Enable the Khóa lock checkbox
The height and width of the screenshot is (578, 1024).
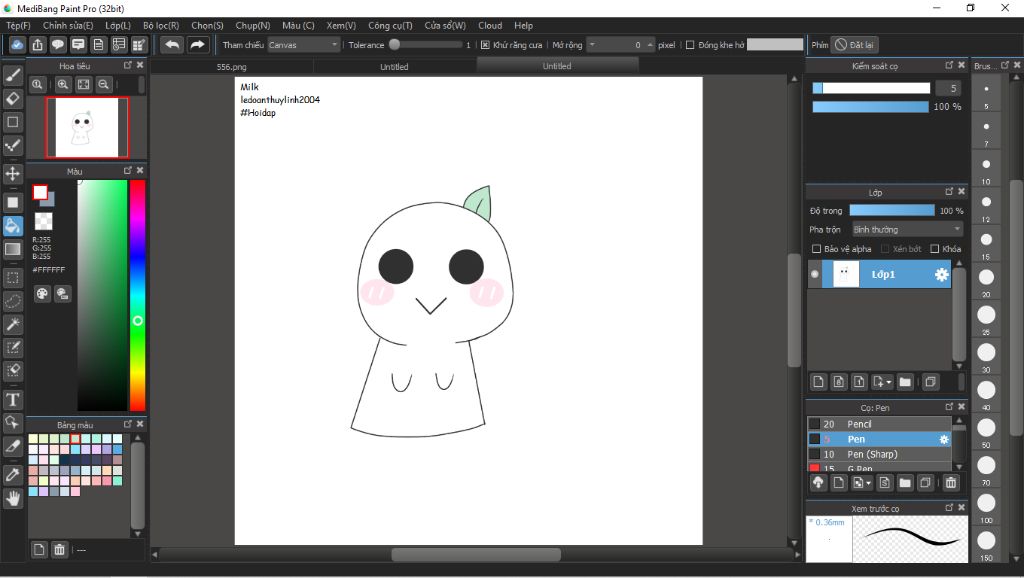pos(935,249)
